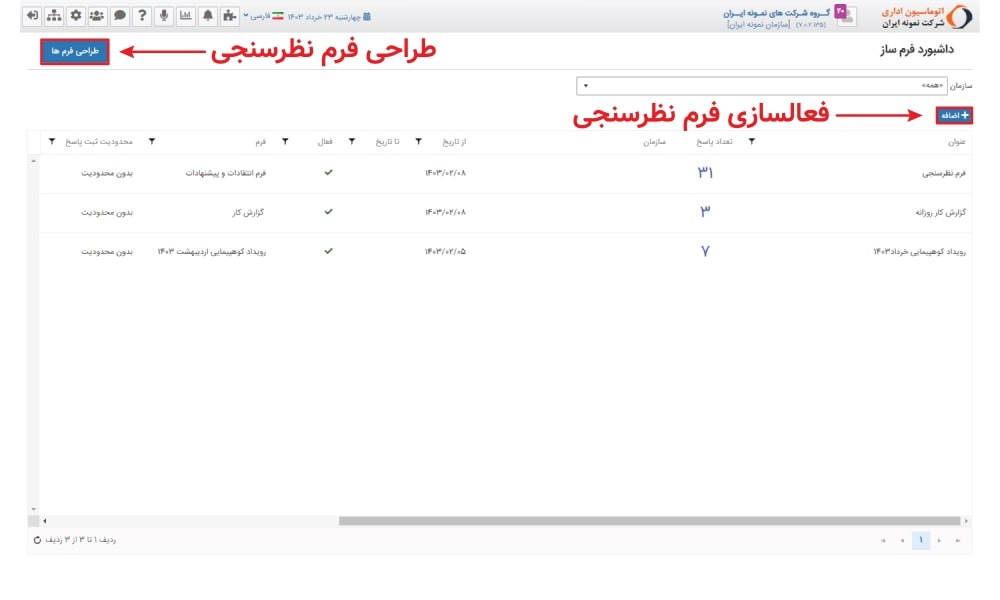1000x600 pixels.
Task: Open the chat messages icon
Action: click(120, 15)
